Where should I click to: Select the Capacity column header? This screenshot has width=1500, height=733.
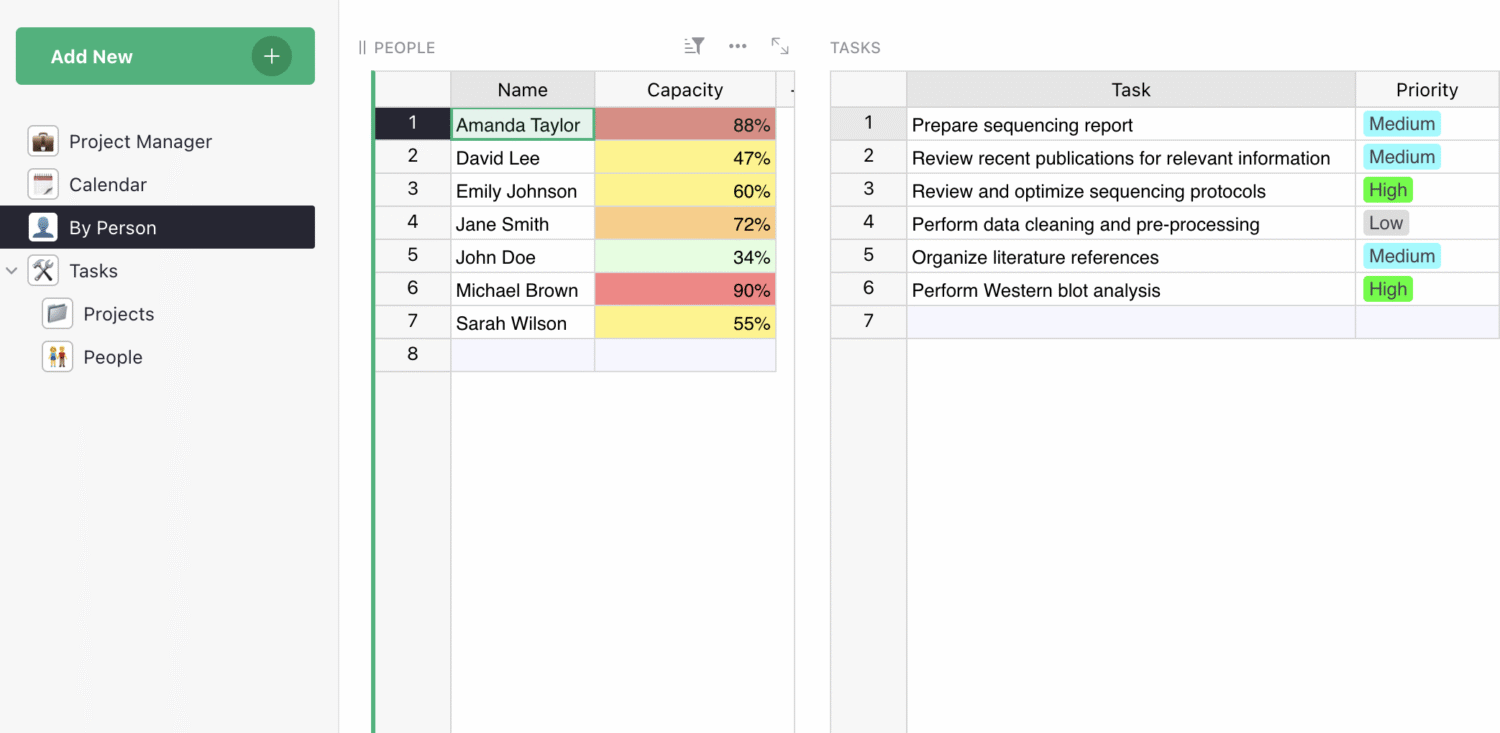[x=684, y=90]
